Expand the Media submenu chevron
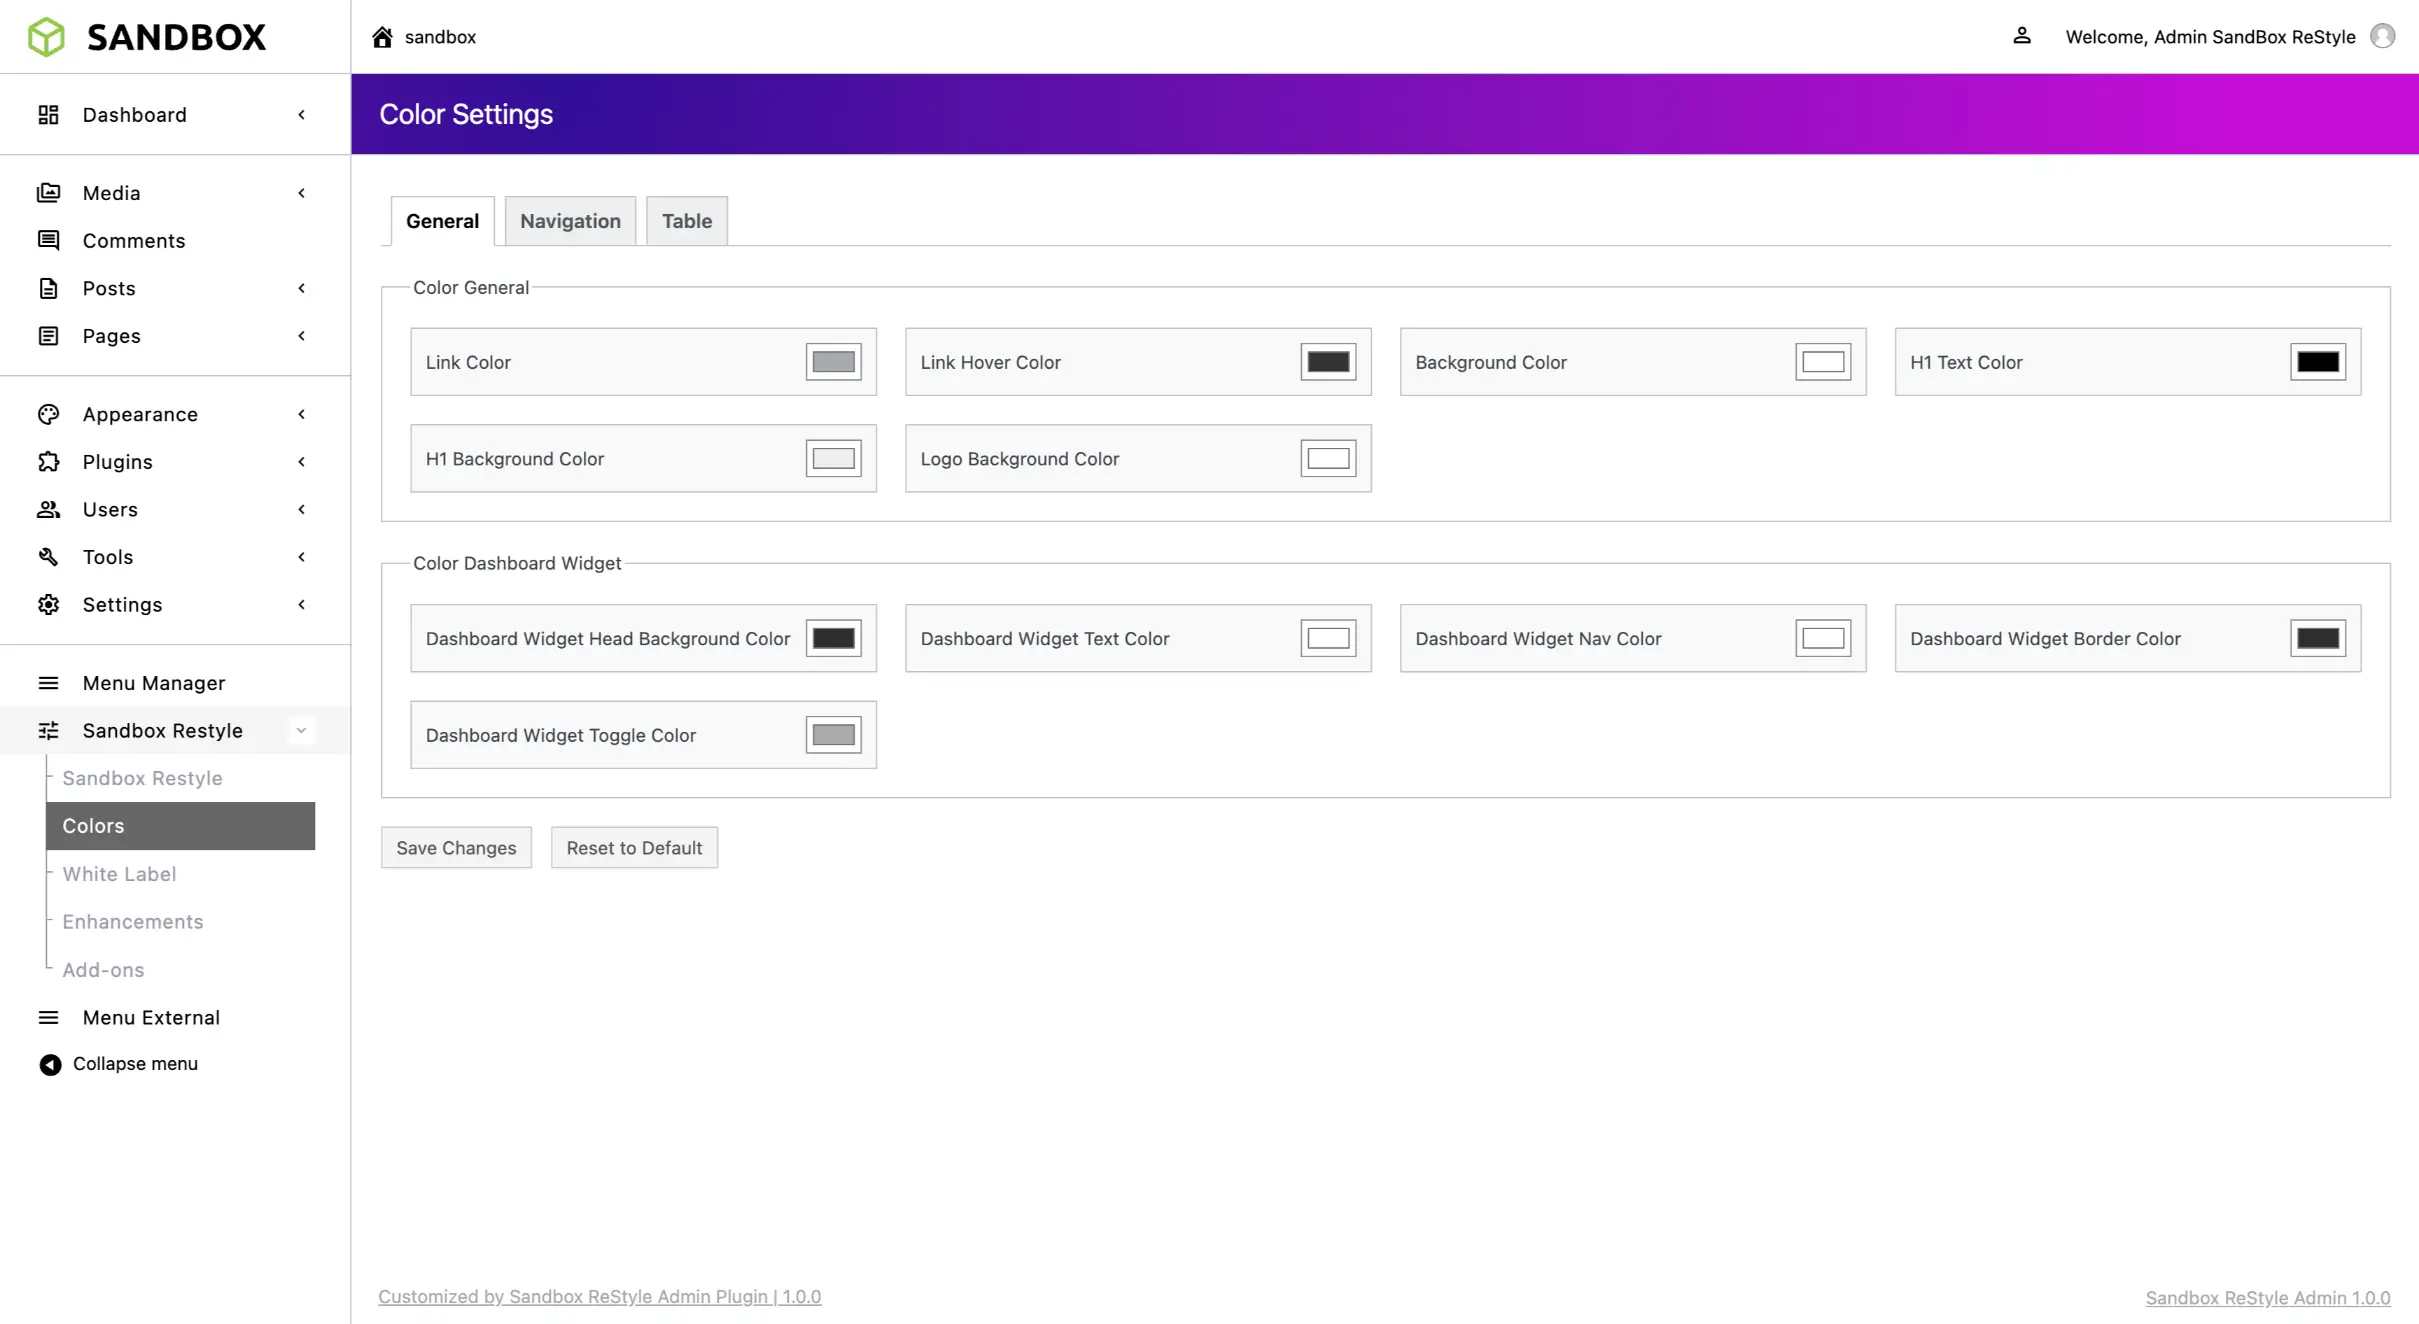Screen dimensions: 2419x1324 (x=301, y=192)
